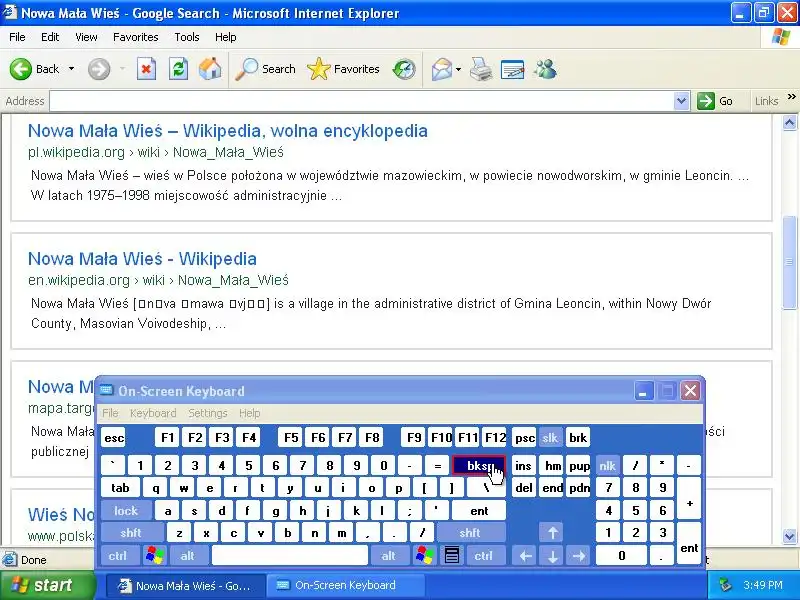This screenshot has height=600, width=800.
Task: Switch to Nowa Mała Wieś taskbar button
Action: [186, 585]
